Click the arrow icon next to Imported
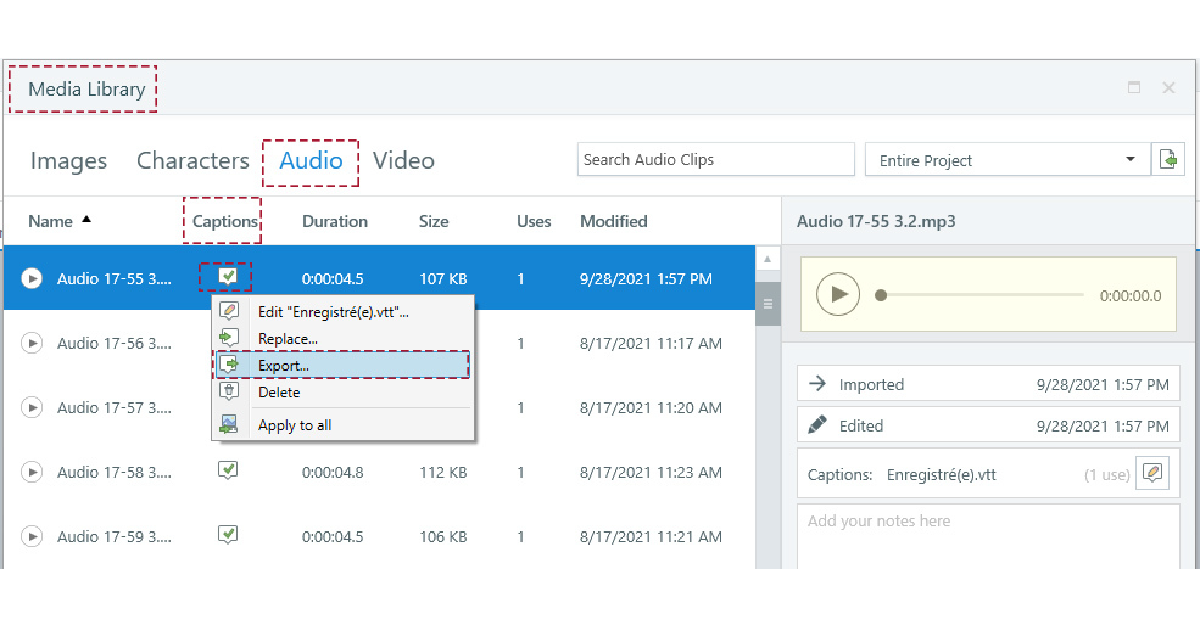Screen dimensions: 1200x627 (x=817, y=384)
